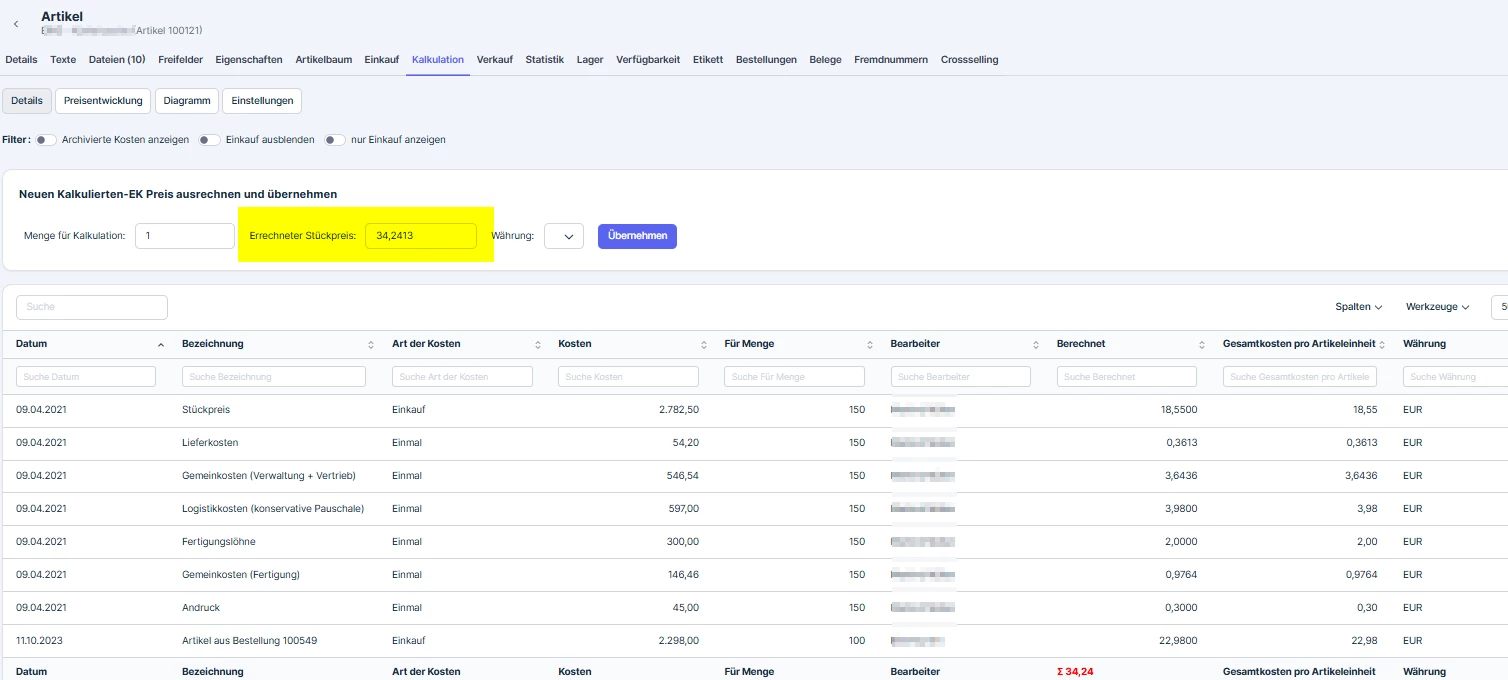
Task: Open the Artikelbaum tab
Action: point(324,60)
